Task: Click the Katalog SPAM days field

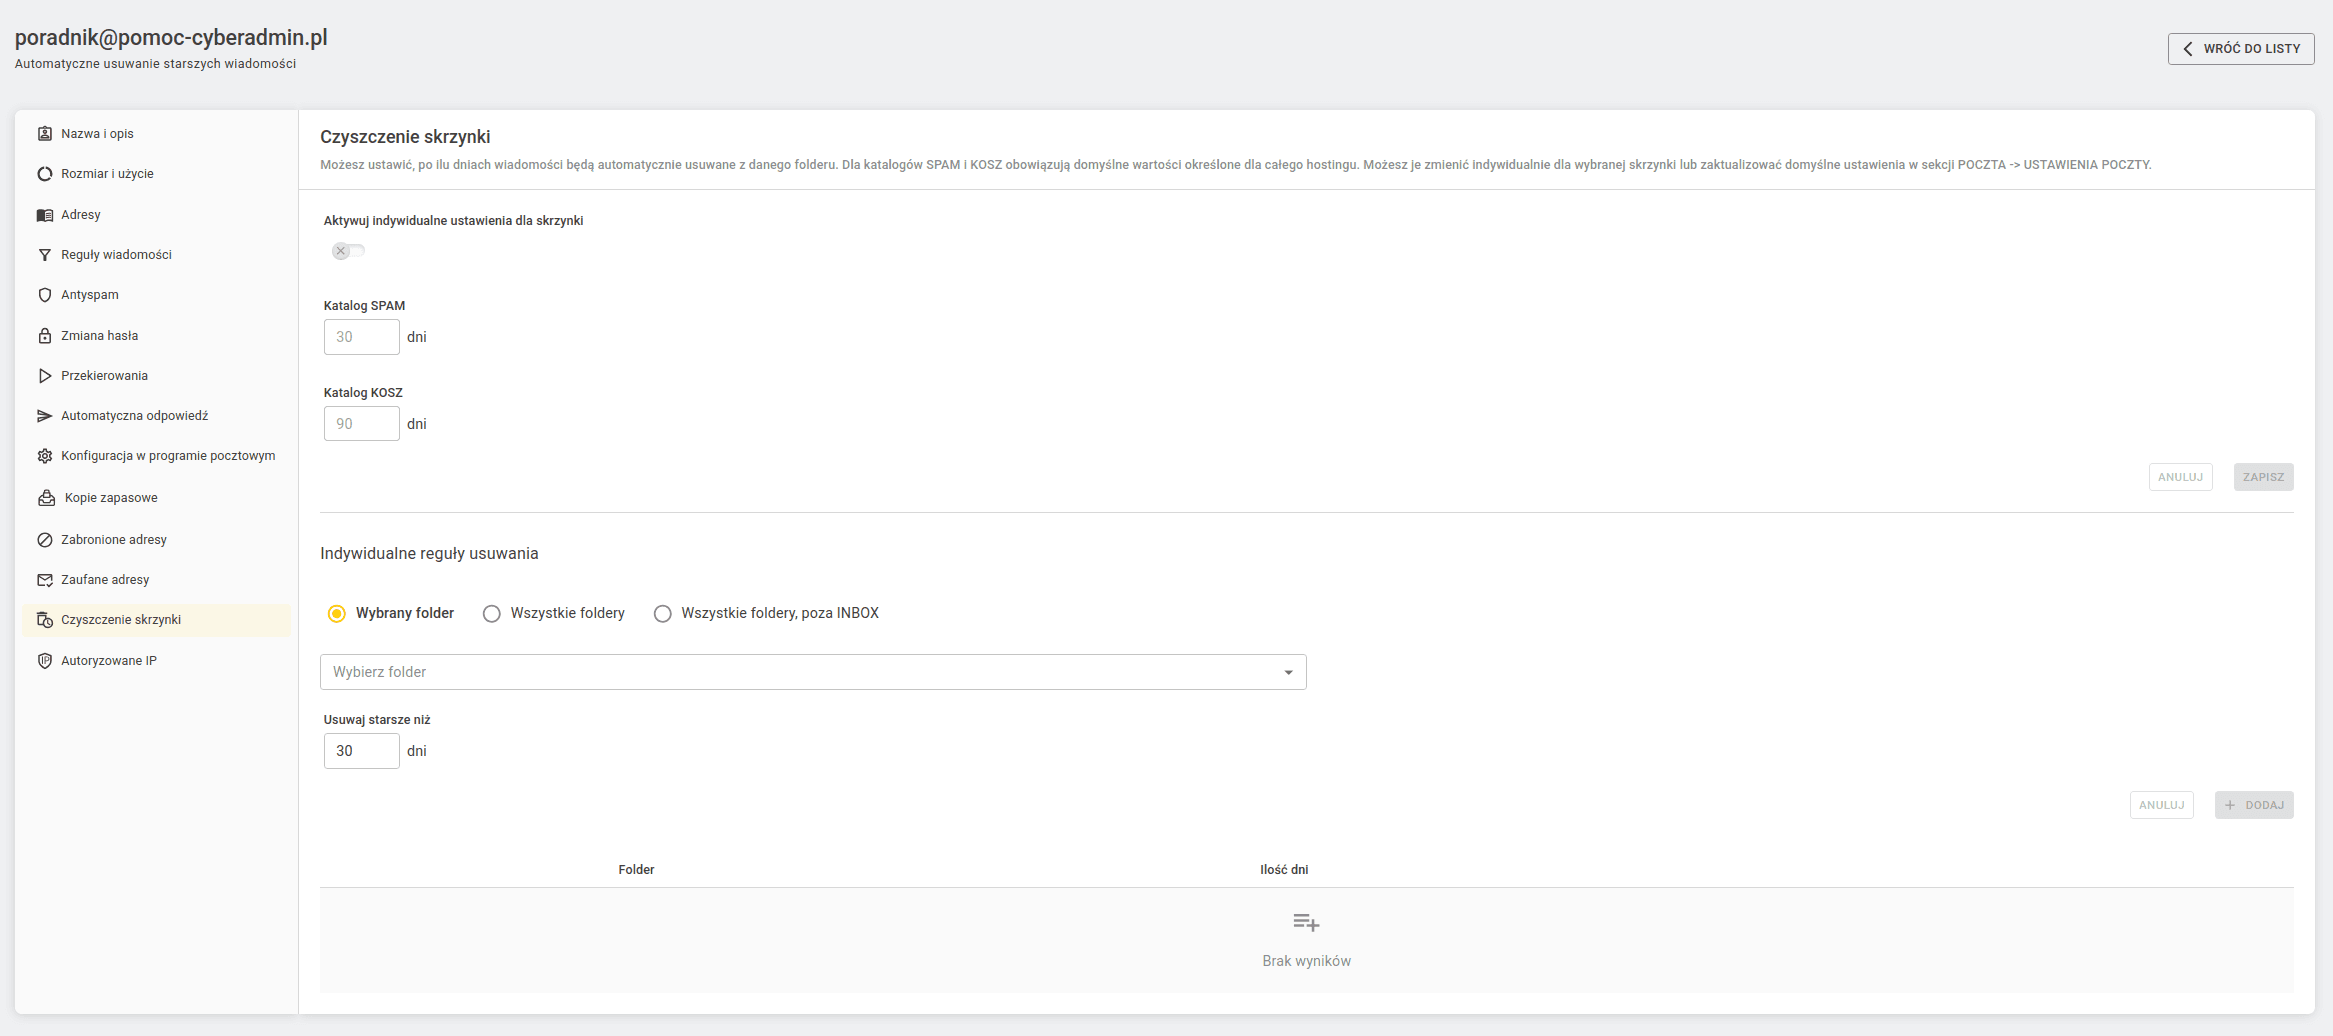Action: pyautogui.click(x=362, y=337)
